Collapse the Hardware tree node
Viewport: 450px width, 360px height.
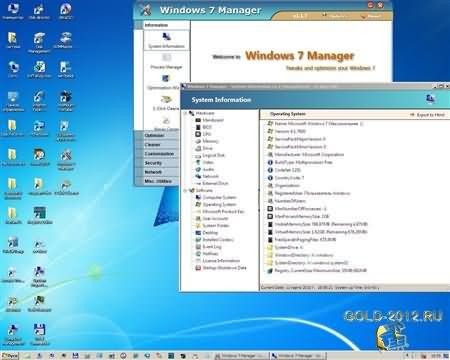(x=185, y=113)
